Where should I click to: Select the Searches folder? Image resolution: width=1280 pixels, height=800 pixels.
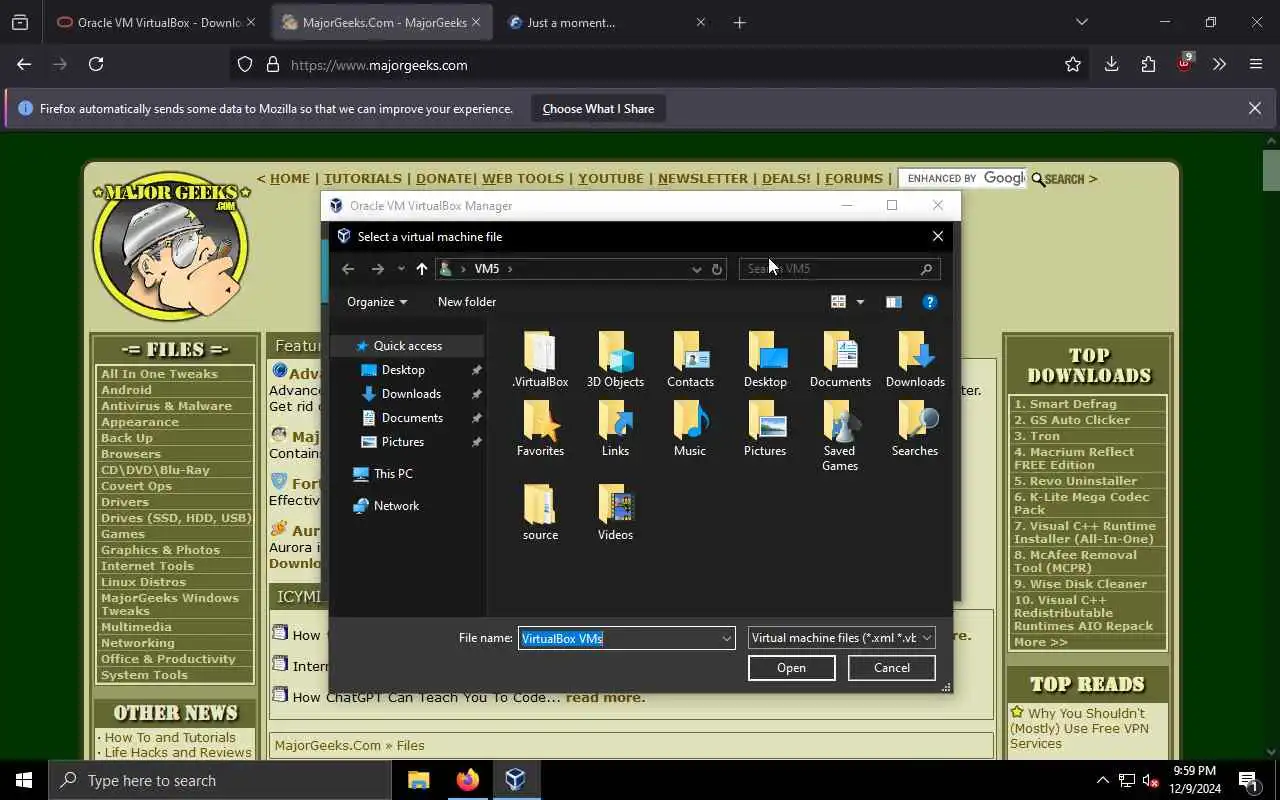[x=915, y=429]
